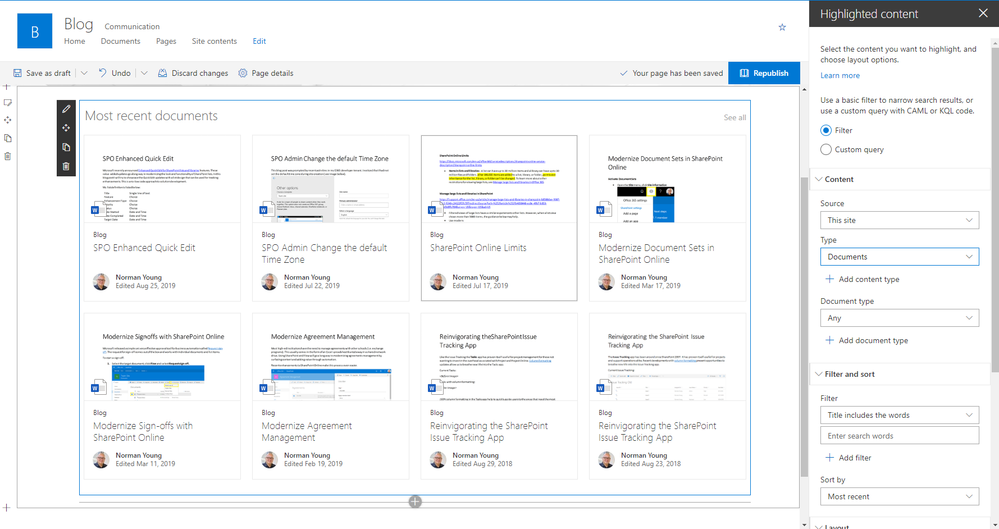Screen dimensions: 999x529
Task: Click the plus icon at top of left rail
Action: [x=6, y=87]
